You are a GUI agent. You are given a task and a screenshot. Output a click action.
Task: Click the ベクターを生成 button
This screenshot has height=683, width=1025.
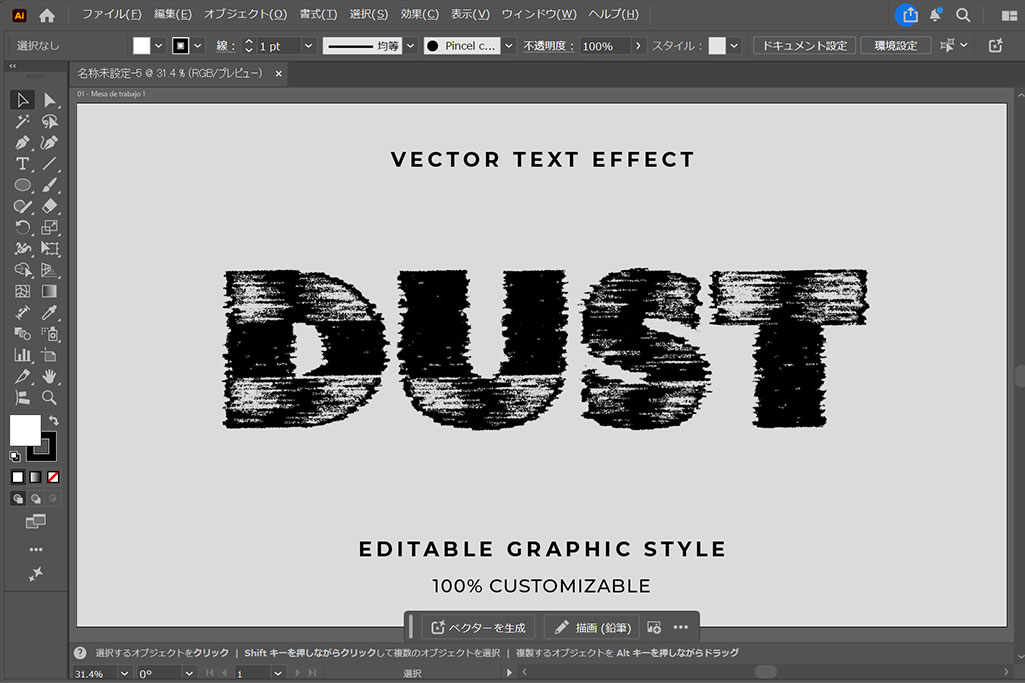pos(478,628)
